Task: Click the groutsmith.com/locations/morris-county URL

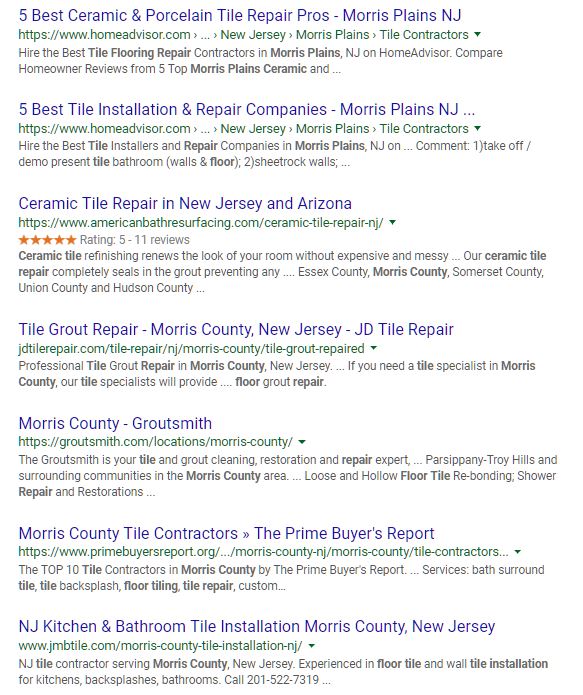Action: [x=156, y=442]
